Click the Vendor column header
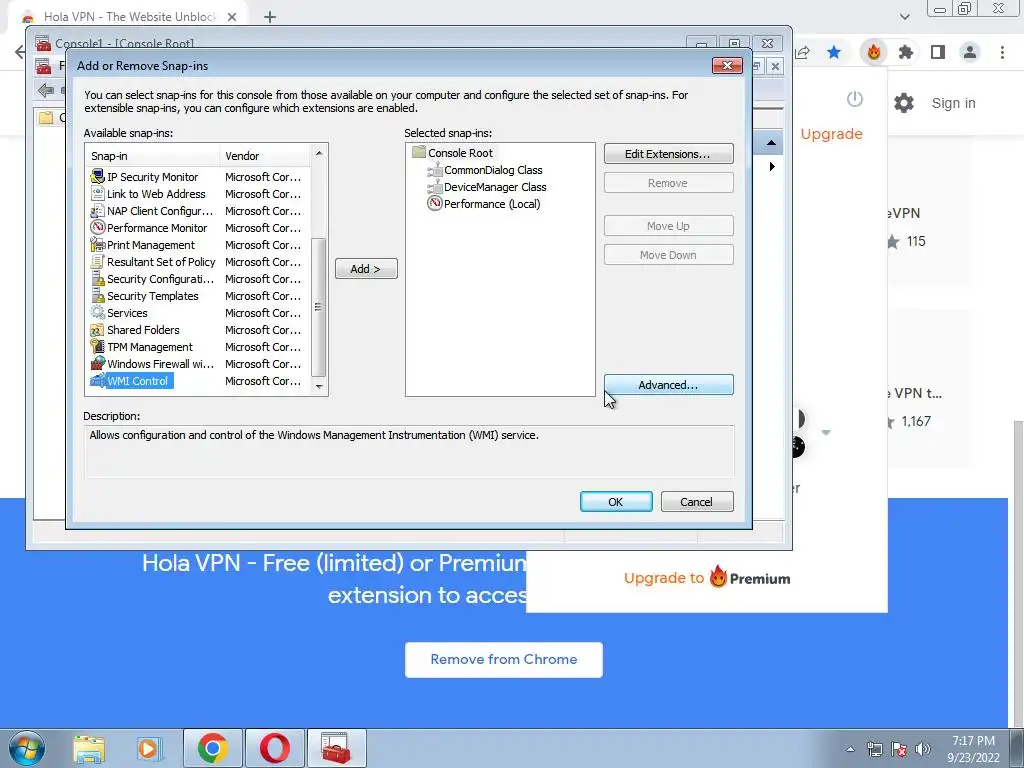 (x=265, y=155)
